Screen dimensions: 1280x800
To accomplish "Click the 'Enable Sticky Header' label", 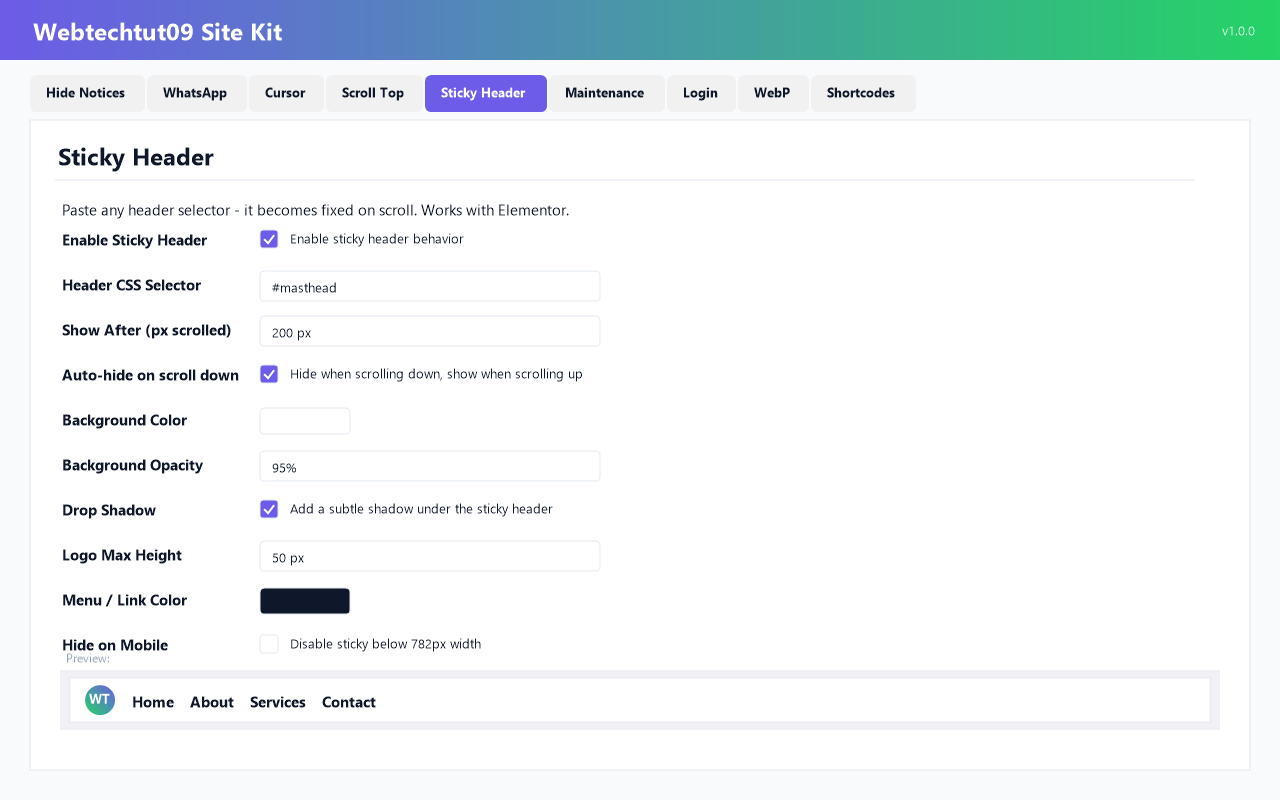I will pos(135,240).
